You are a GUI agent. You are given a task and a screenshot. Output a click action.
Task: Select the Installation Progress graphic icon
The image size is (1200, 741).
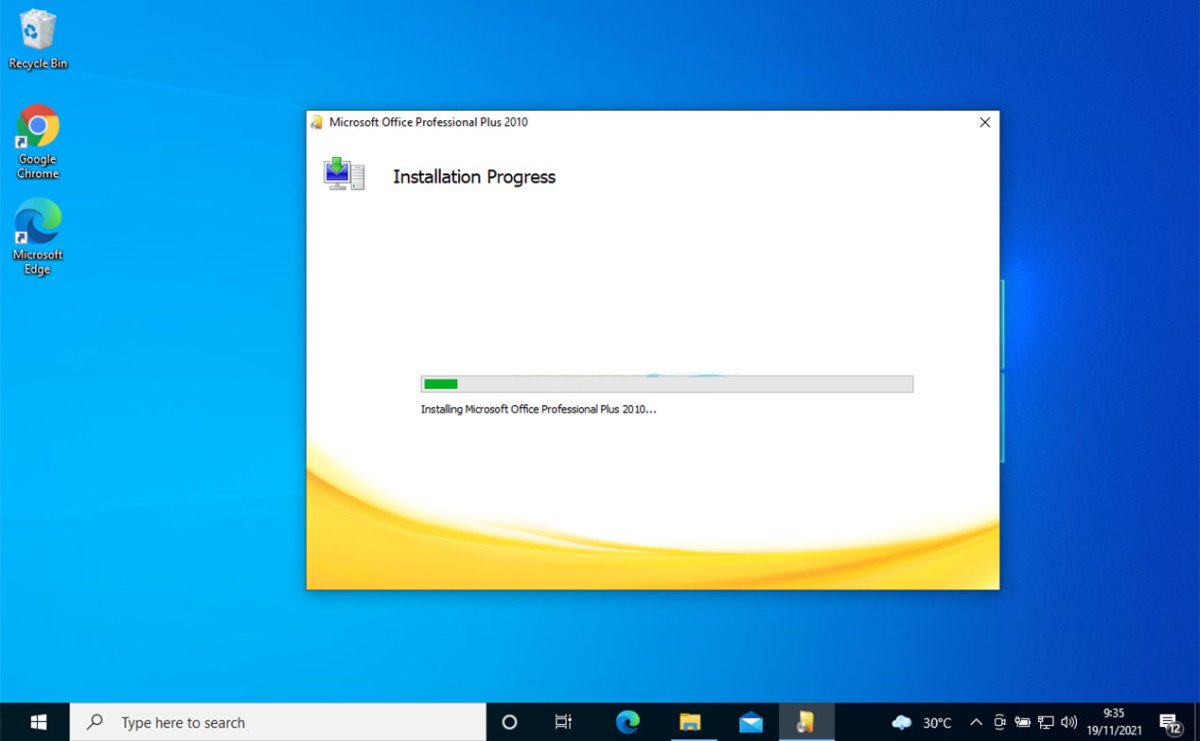pos(343,172)
